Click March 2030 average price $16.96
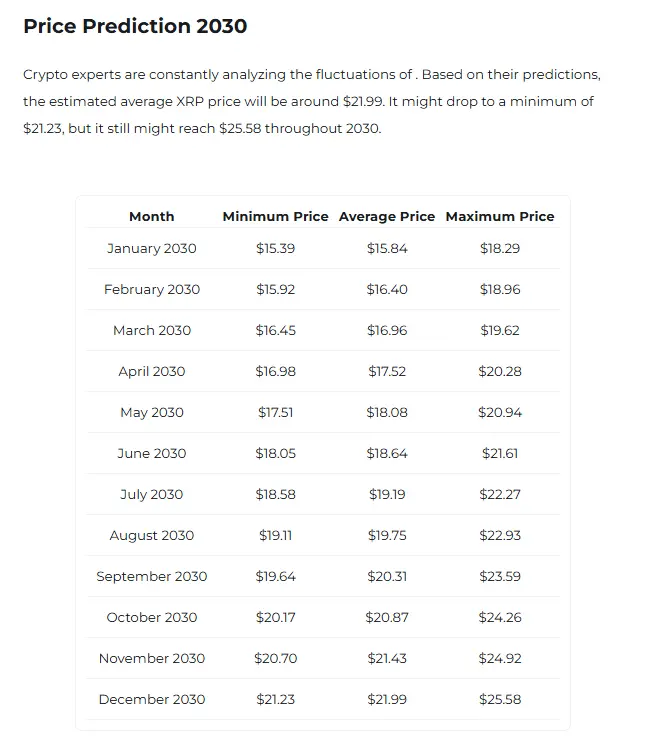This screenshot has height=747, width=666. click(387, 331)
